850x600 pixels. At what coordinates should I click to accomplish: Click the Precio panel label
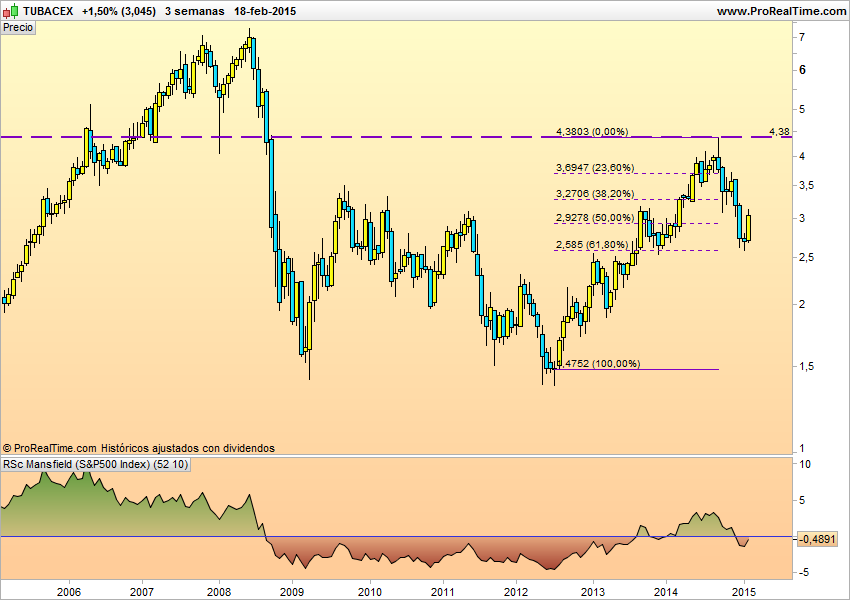[18, 28]
